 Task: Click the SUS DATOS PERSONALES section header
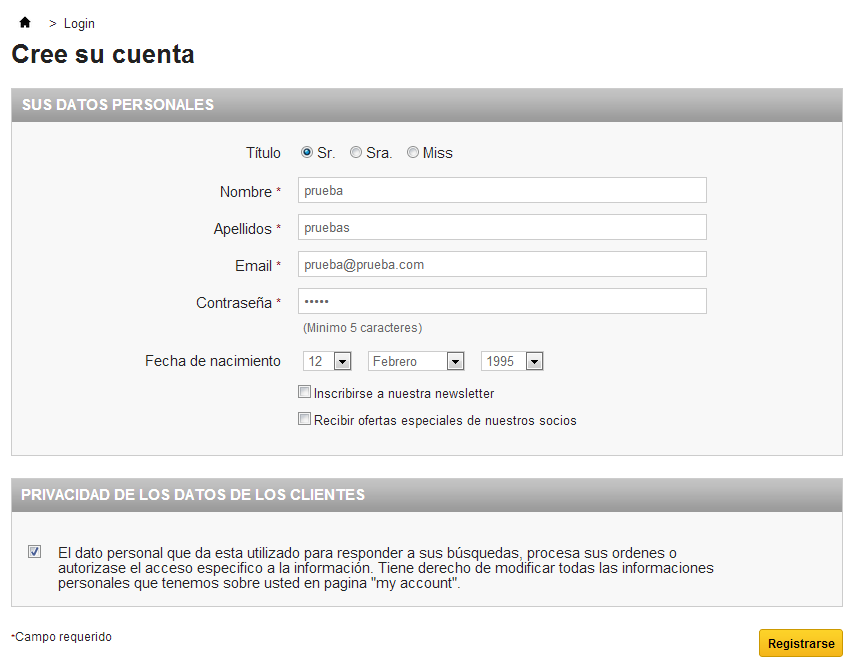point(427,105)
